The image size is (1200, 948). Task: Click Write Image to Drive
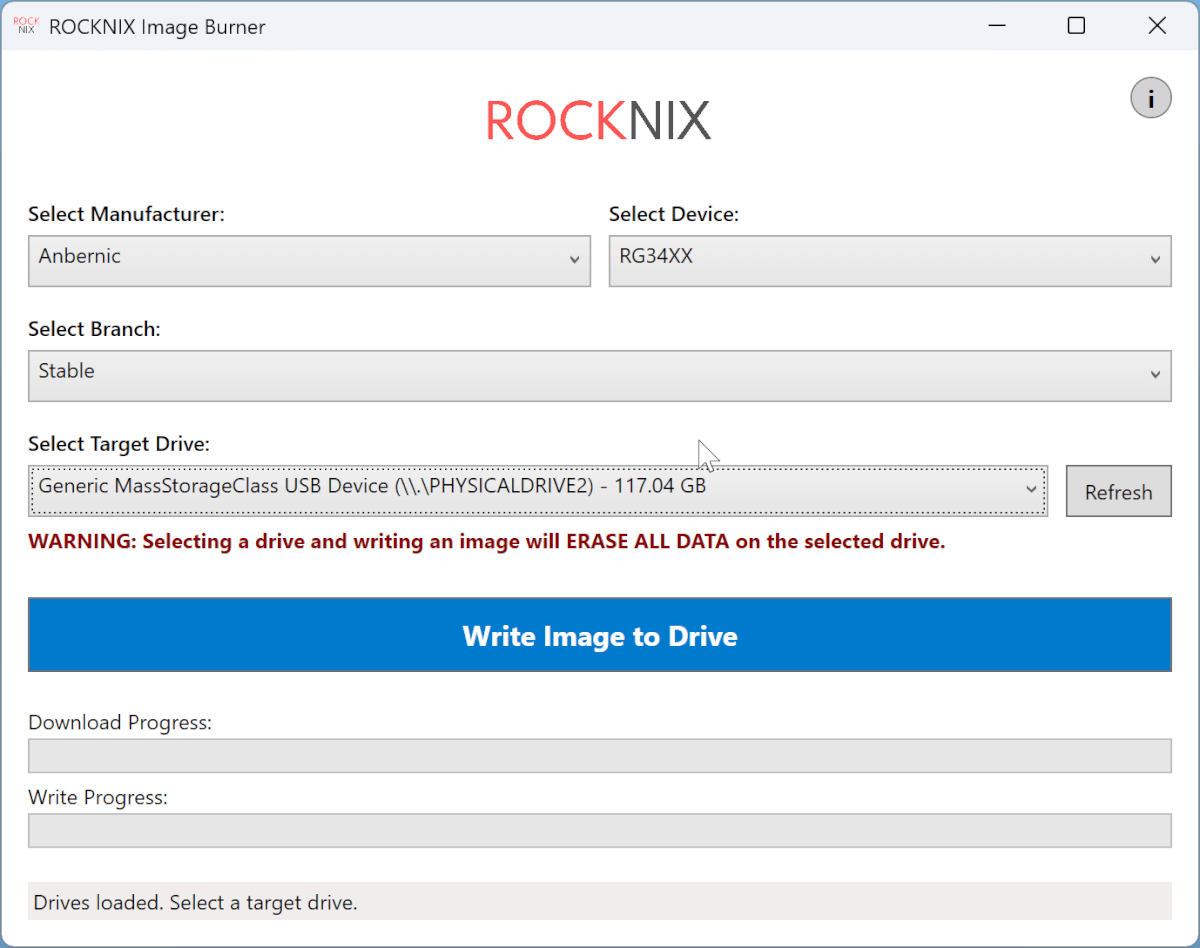point(599,634)
